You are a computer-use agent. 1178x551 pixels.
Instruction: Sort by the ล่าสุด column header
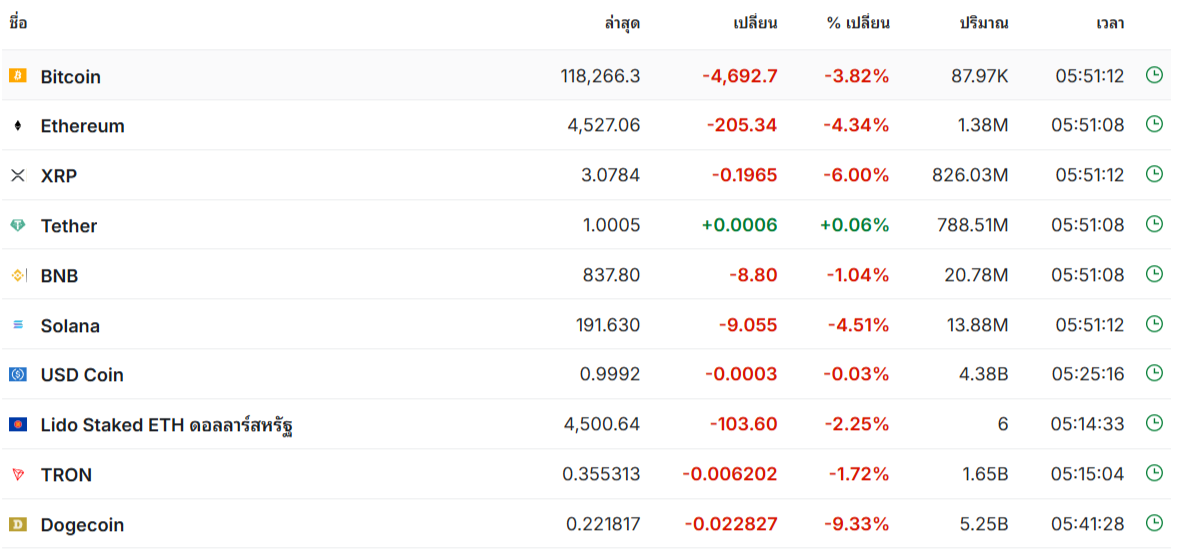622,23
